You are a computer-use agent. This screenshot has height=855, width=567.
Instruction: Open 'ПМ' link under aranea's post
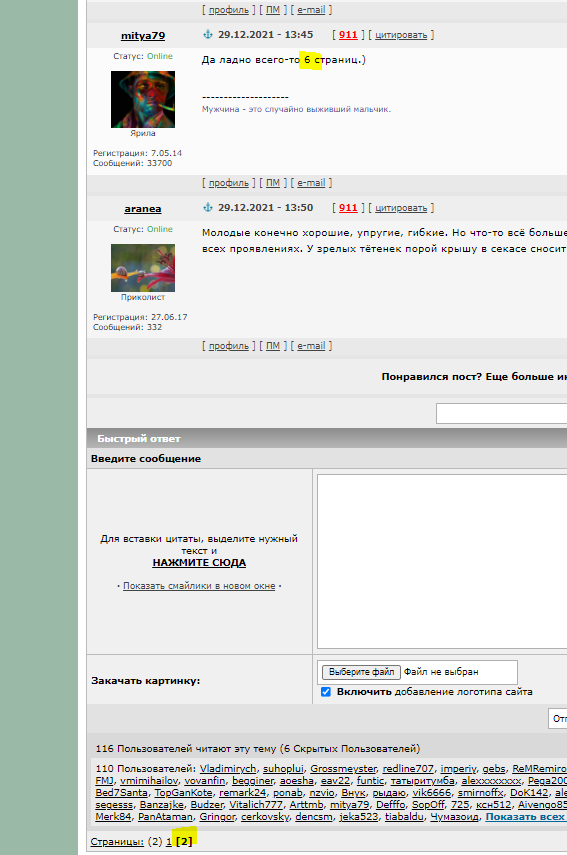pos(273,346)
